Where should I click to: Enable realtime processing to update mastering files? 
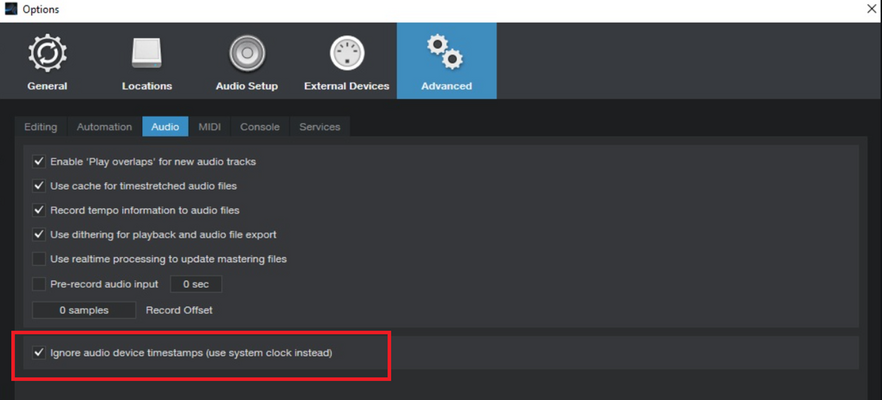click(39, 259)
